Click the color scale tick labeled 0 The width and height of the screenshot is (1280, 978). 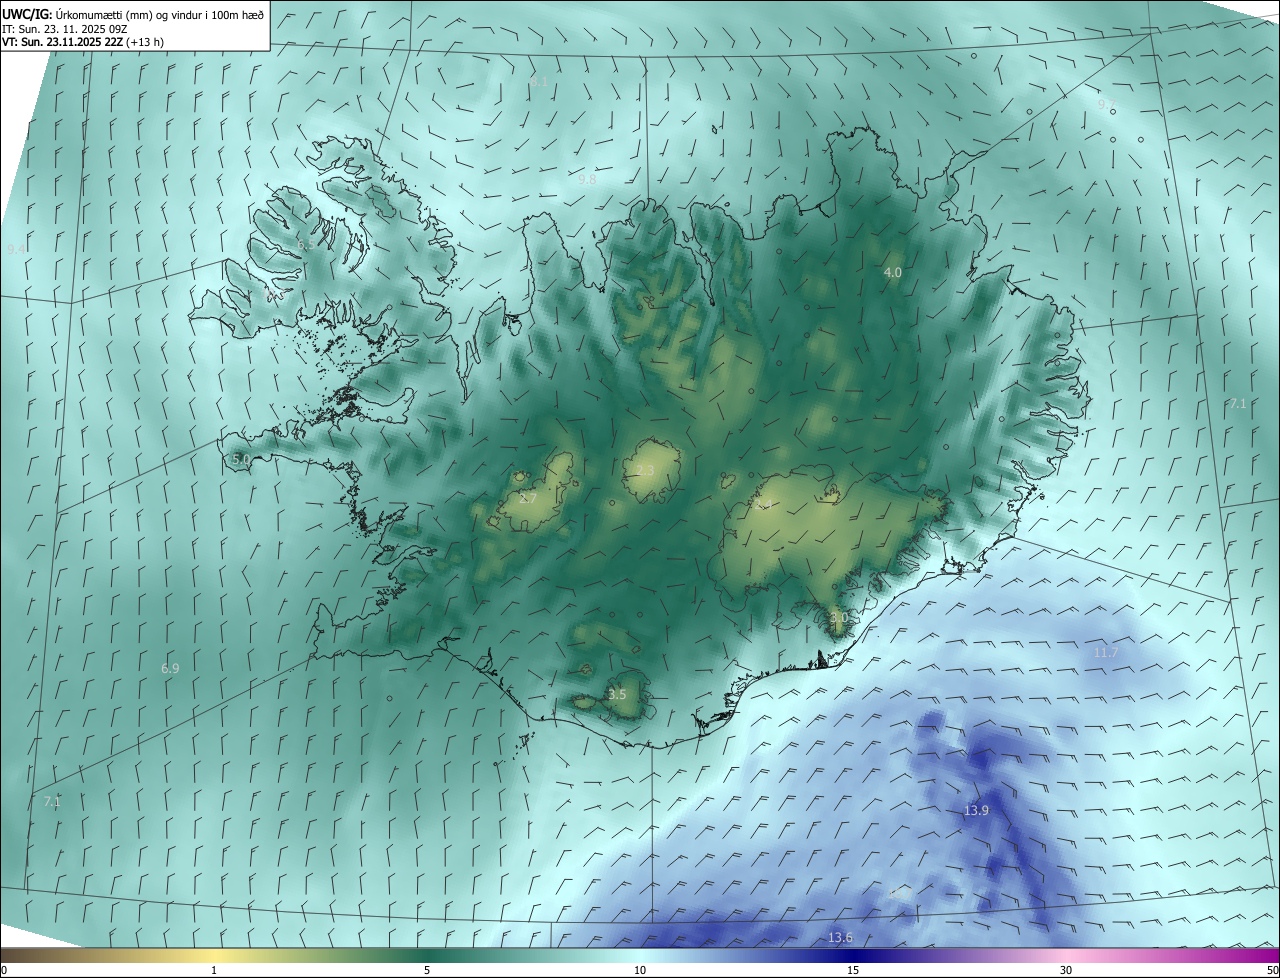4,970
